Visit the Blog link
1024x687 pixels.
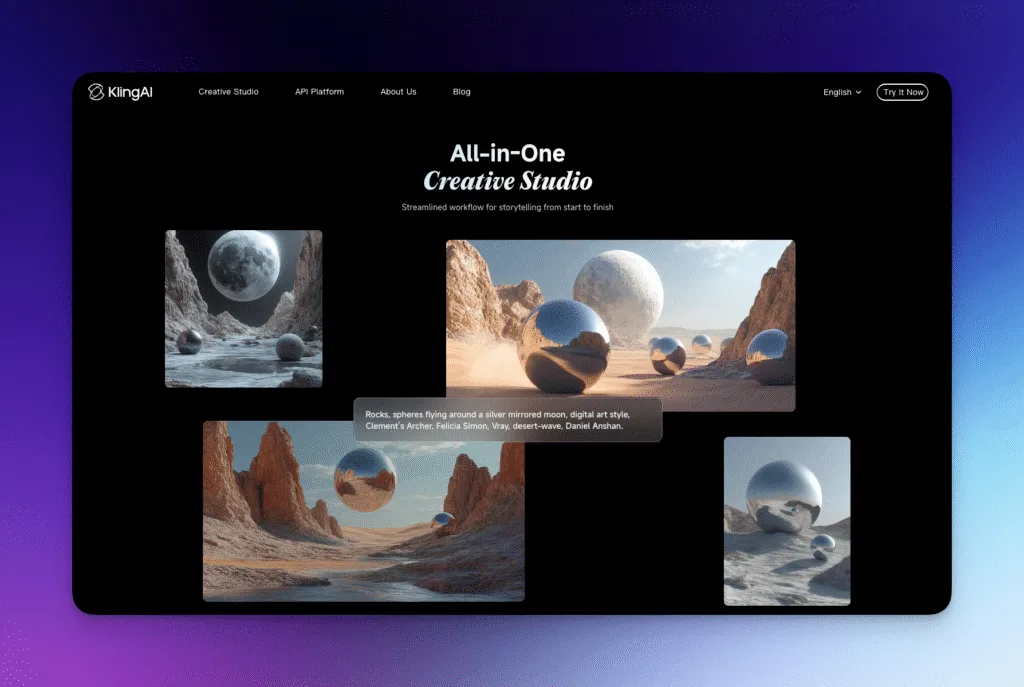point(462,92)
